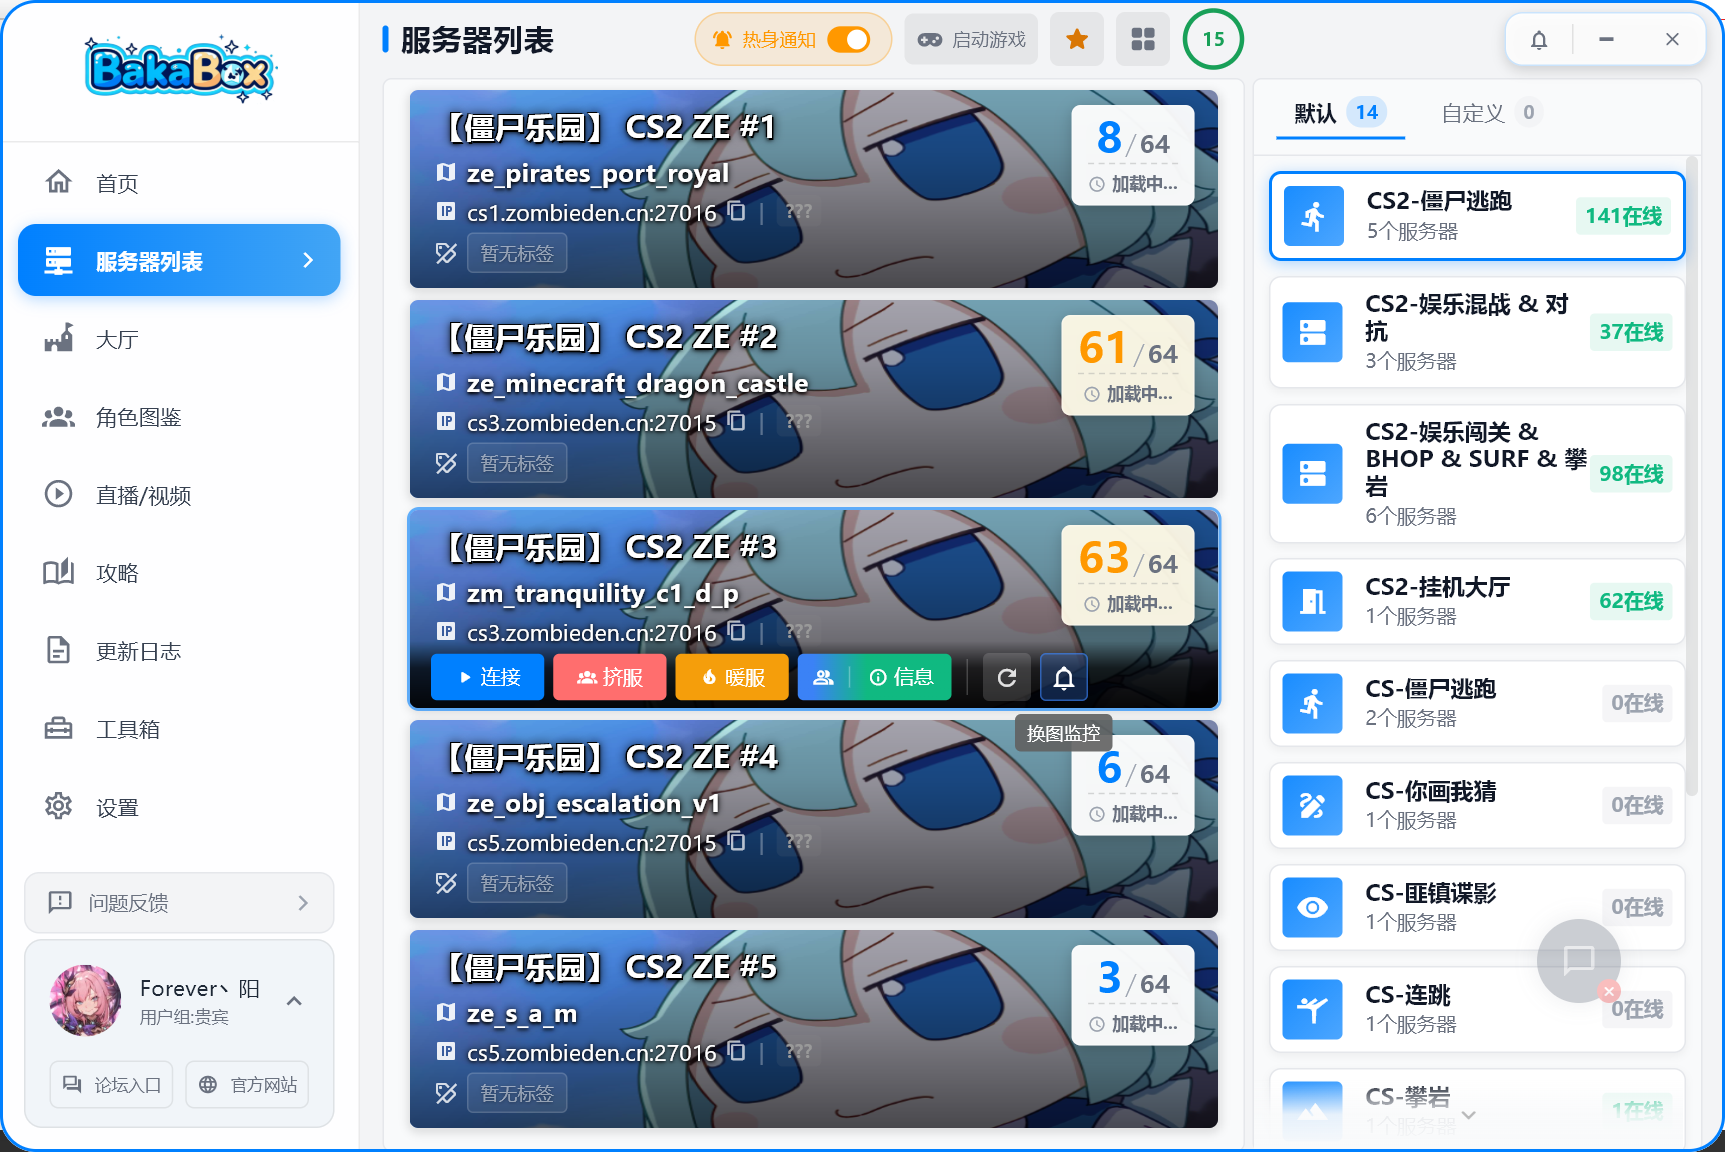Open notifications bell in title bar
Viewport: 1725px width, 1152px height.
coord(1539,40)
